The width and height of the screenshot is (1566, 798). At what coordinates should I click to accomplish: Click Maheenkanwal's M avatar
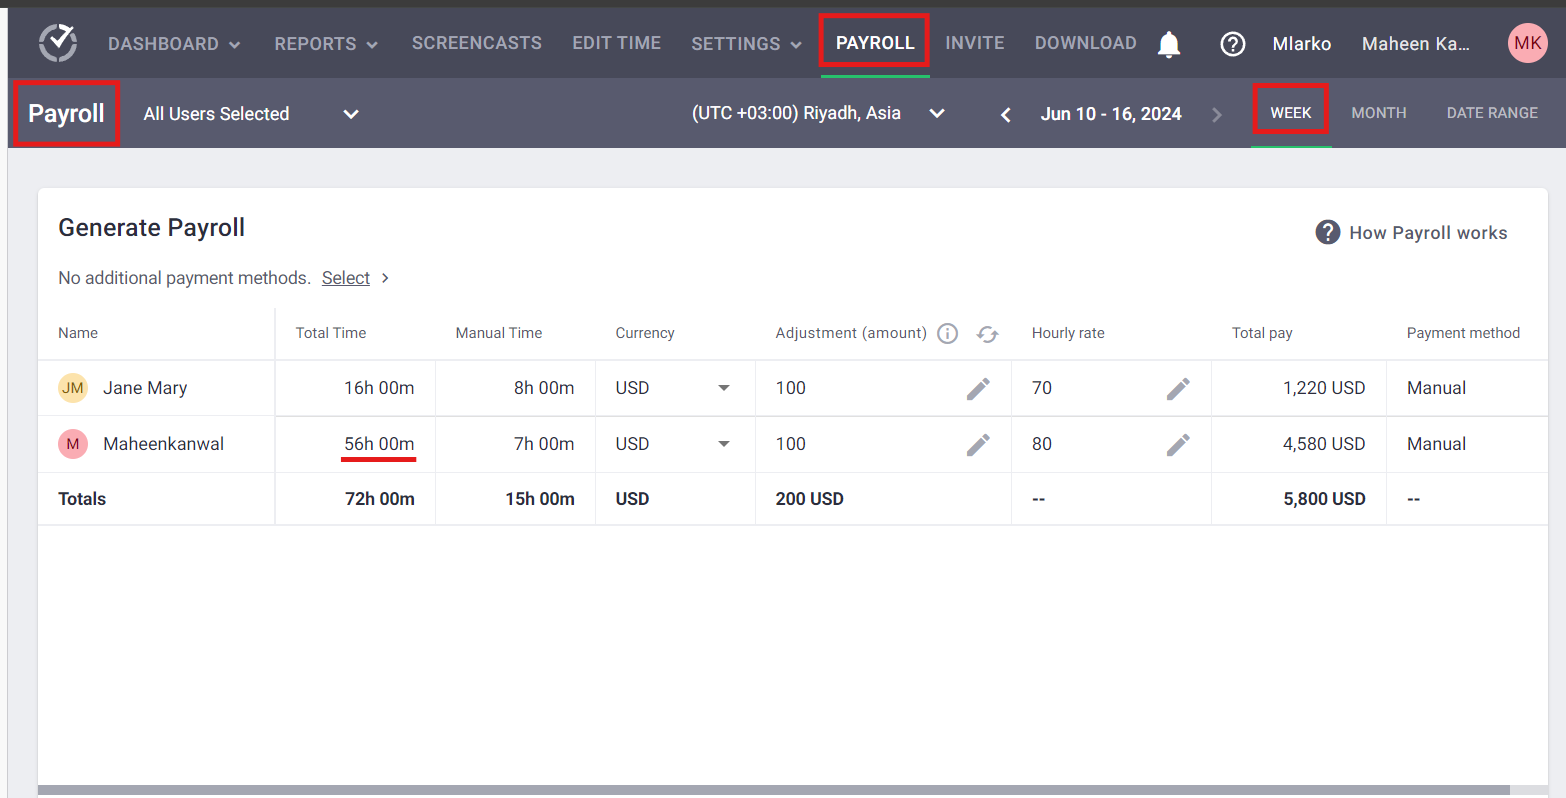[73, 444]
